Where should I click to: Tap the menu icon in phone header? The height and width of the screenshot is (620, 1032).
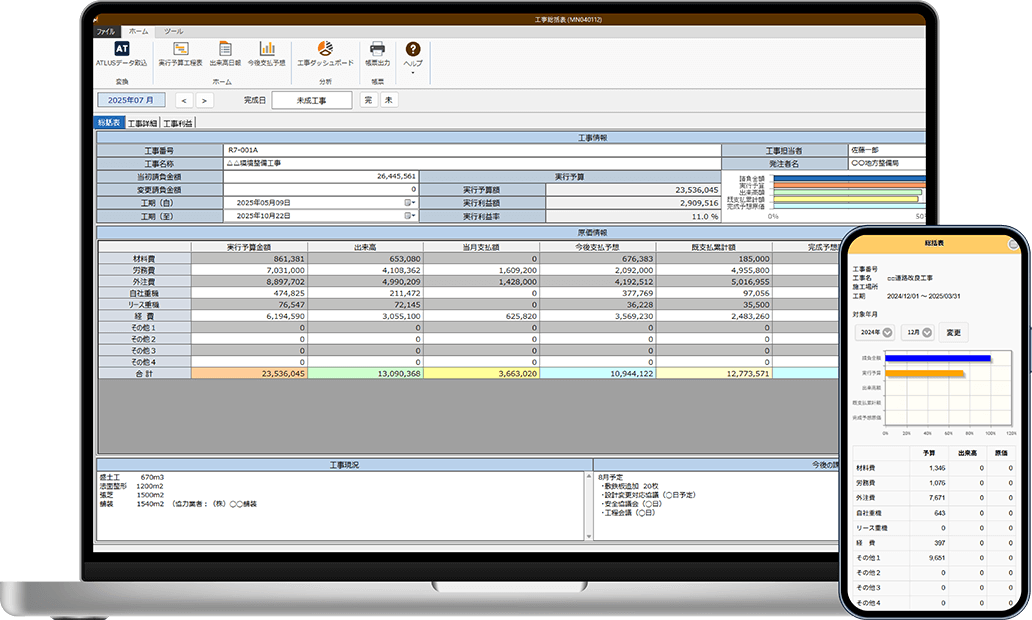tap(1013, 244)
